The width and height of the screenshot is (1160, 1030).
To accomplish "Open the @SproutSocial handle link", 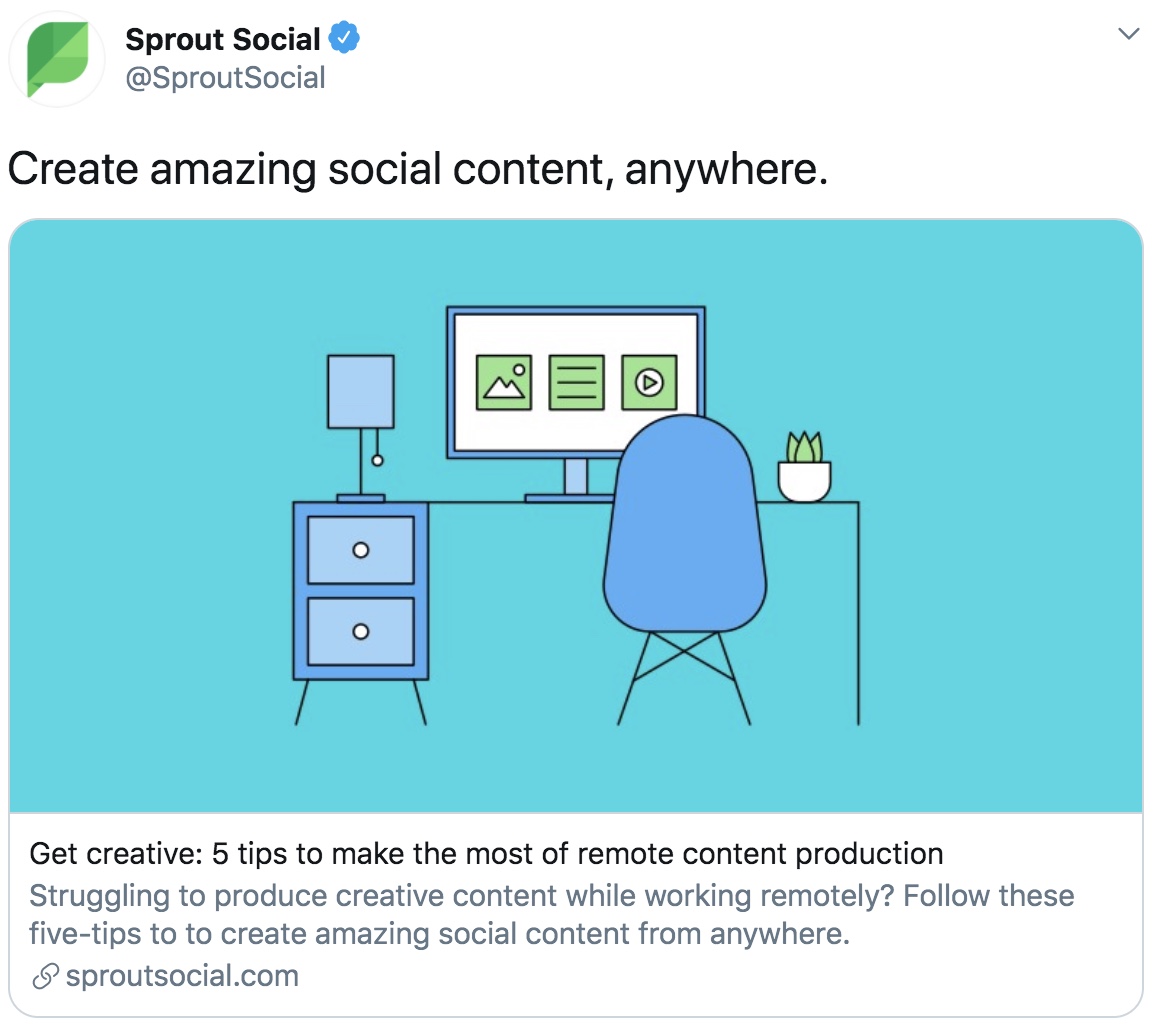I will point(225,78).
